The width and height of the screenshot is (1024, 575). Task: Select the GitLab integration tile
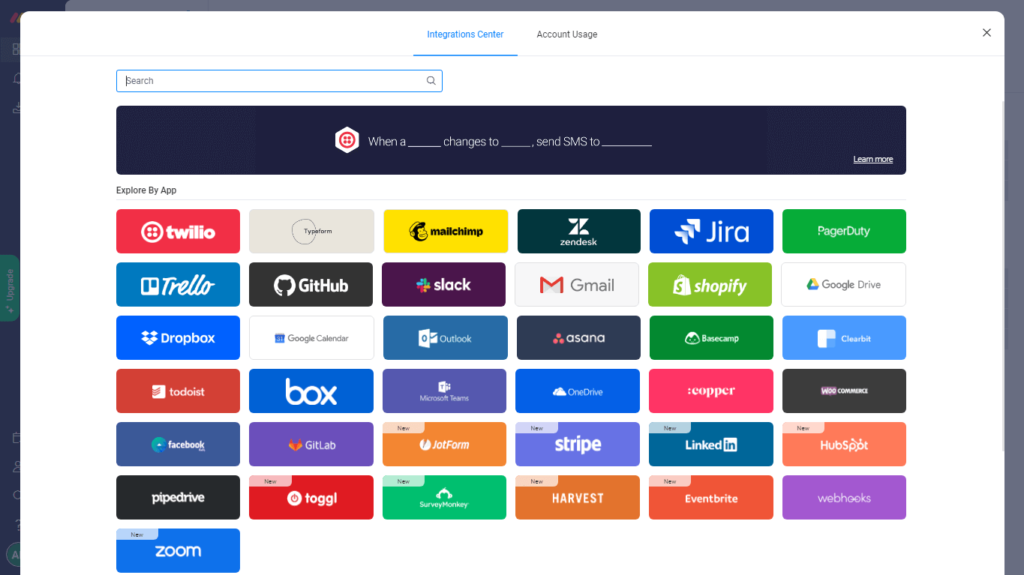[311, 444]
